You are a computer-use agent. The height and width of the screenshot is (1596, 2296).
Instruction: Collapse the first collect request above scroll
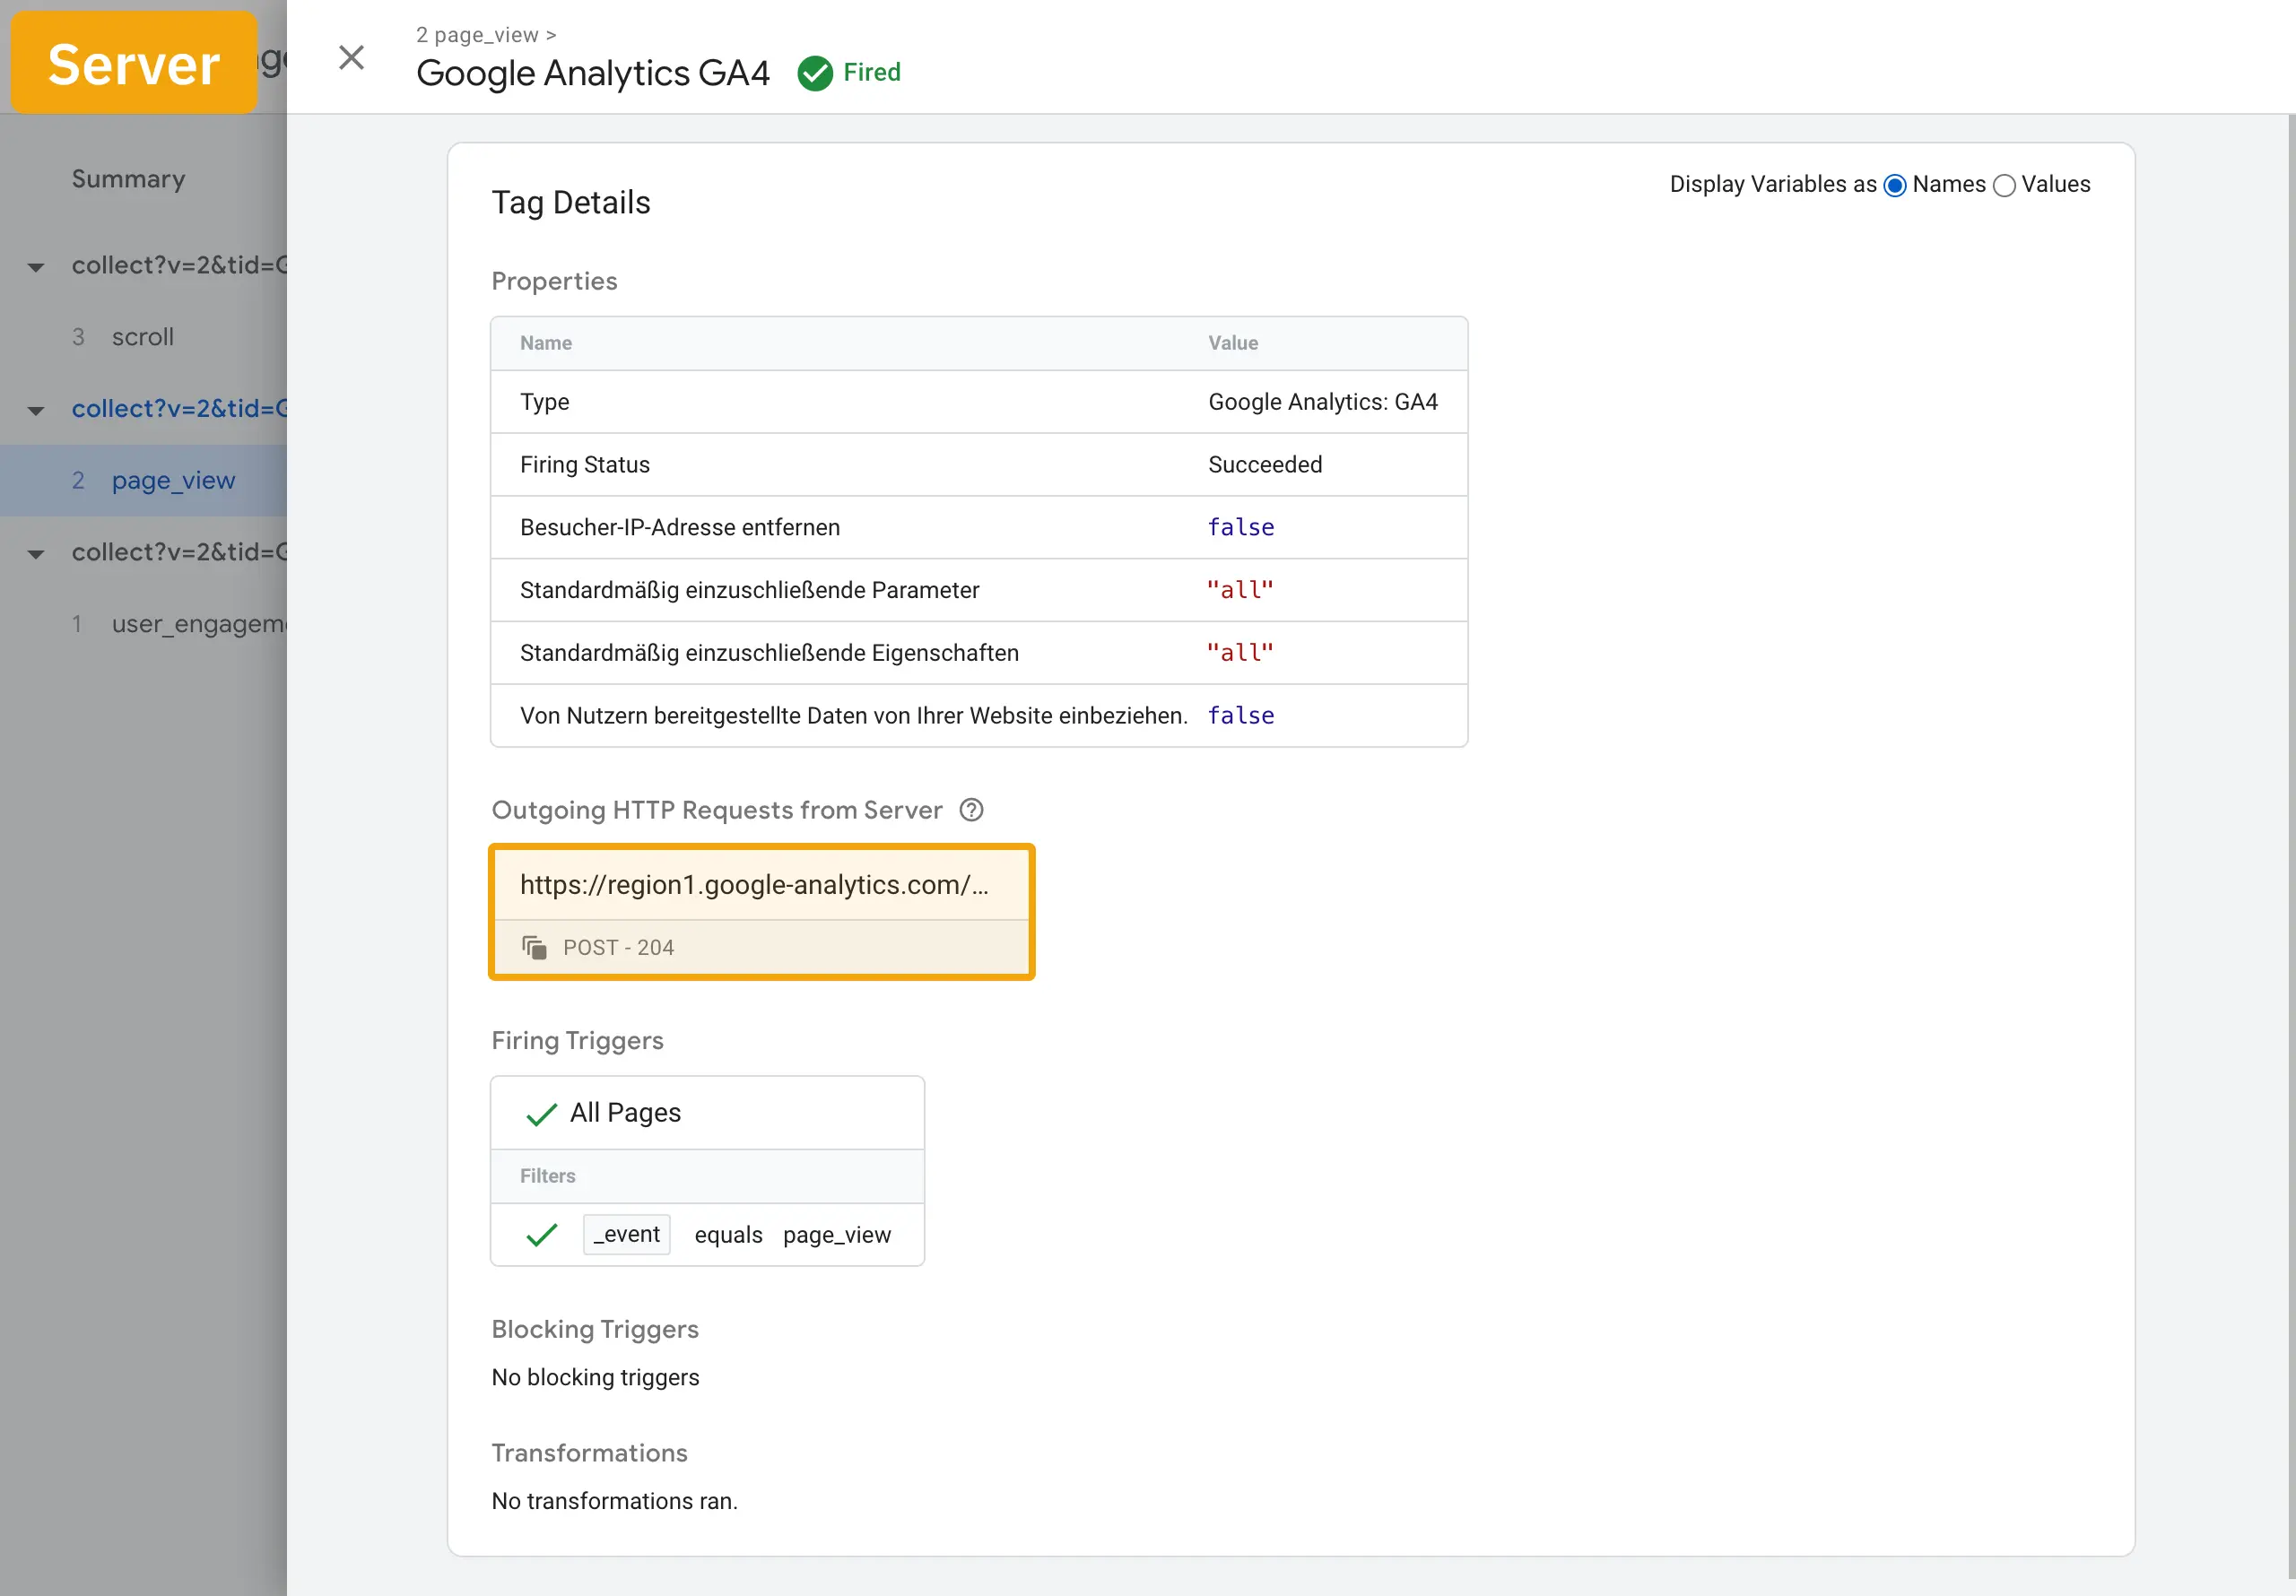[36, 267]
